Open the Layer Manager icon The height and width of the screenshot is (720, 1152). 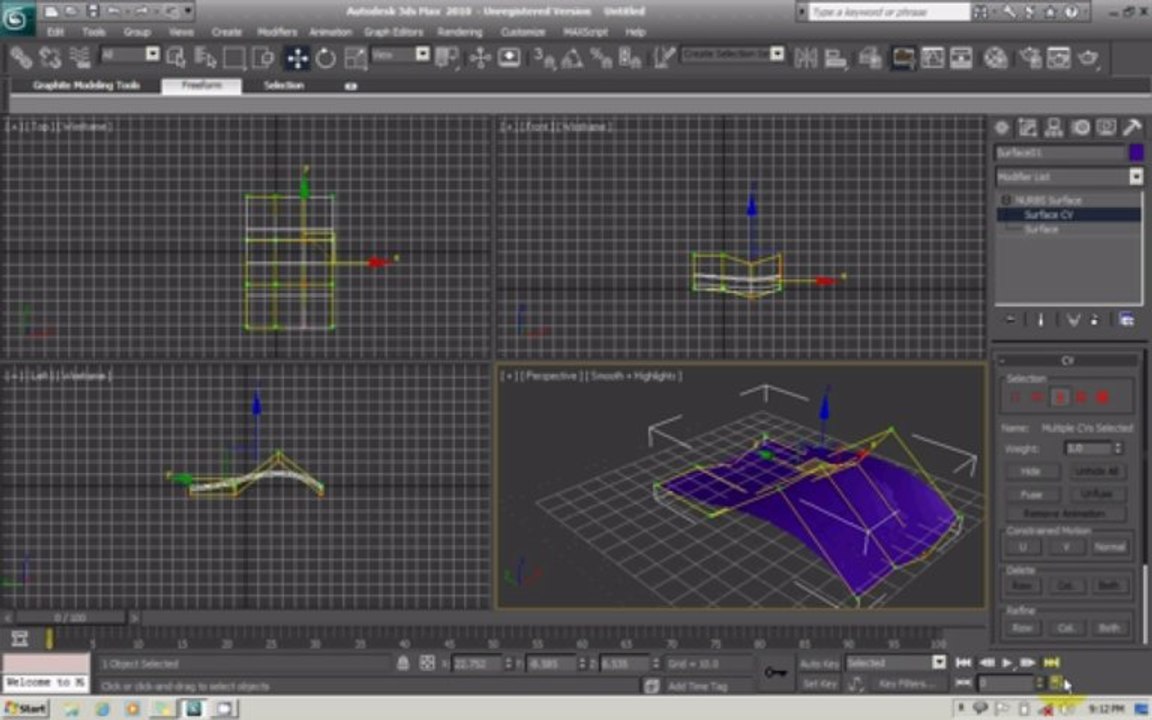870,57
